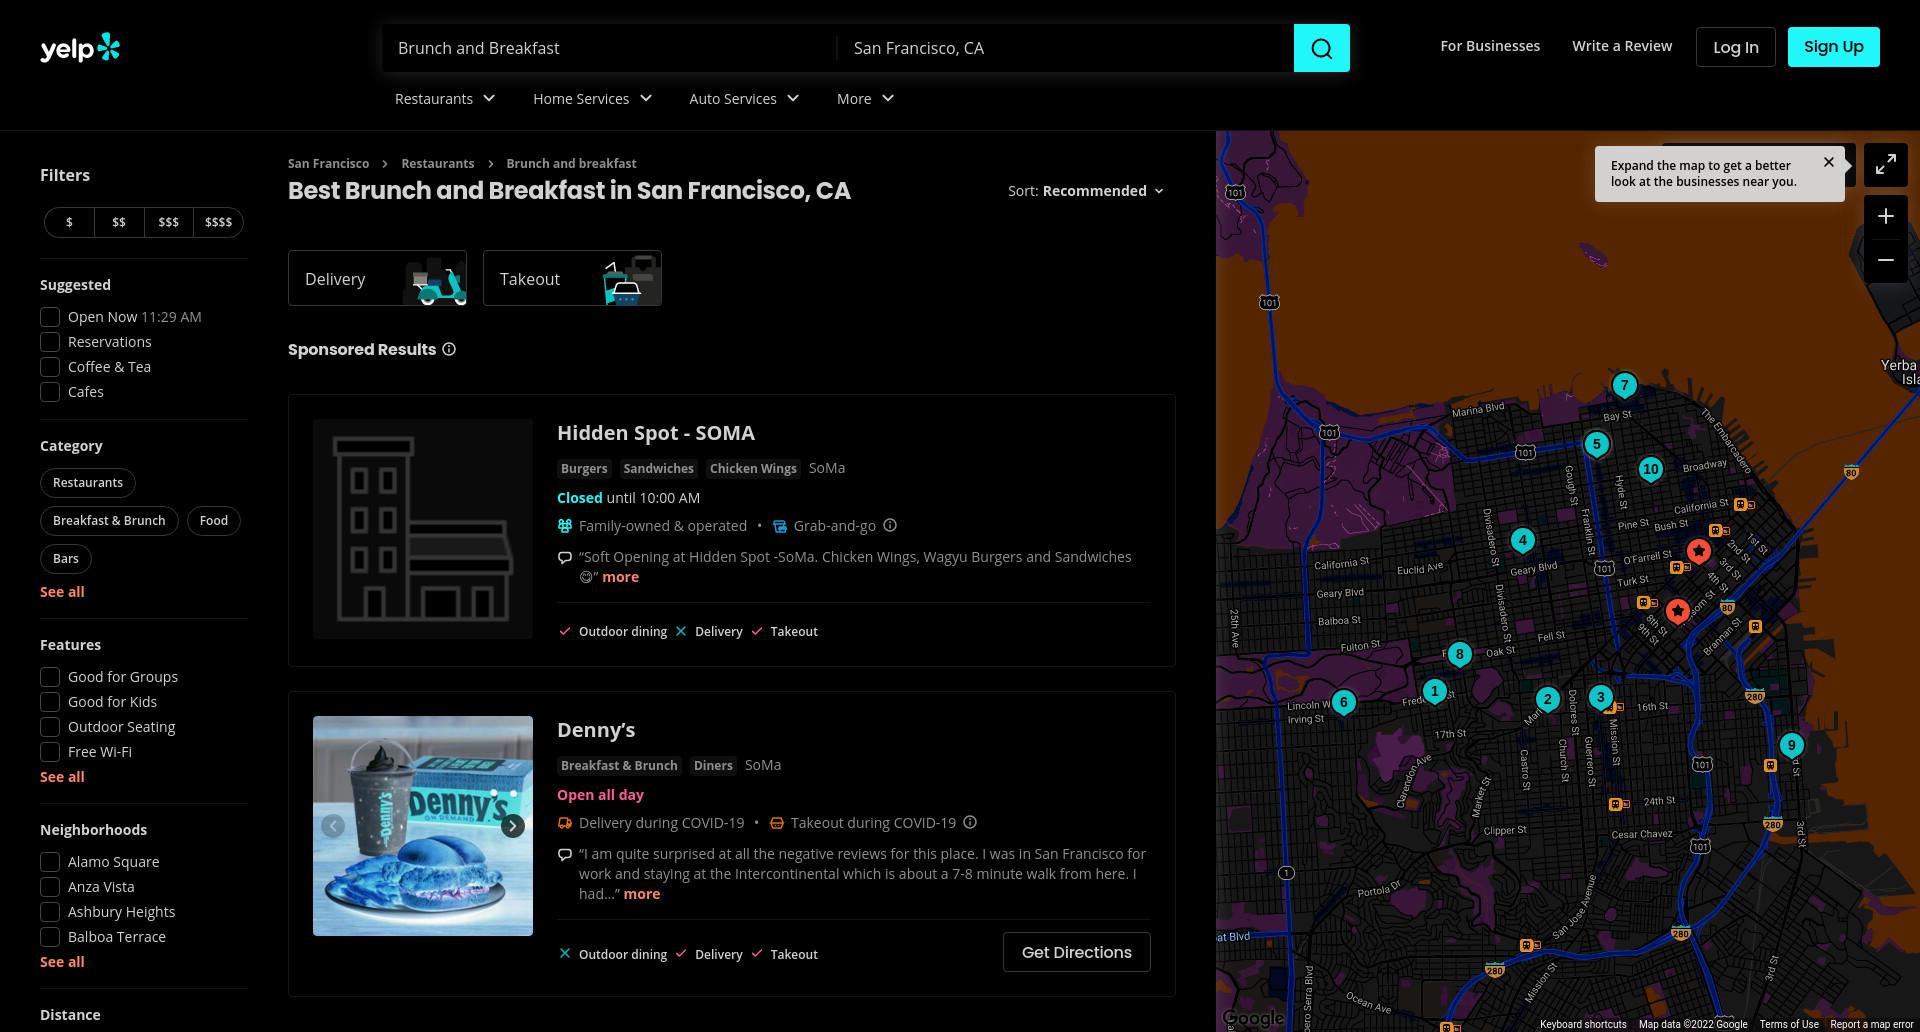Check the Reservations filter
1920x1032 pixels.
tap(50, 342)
